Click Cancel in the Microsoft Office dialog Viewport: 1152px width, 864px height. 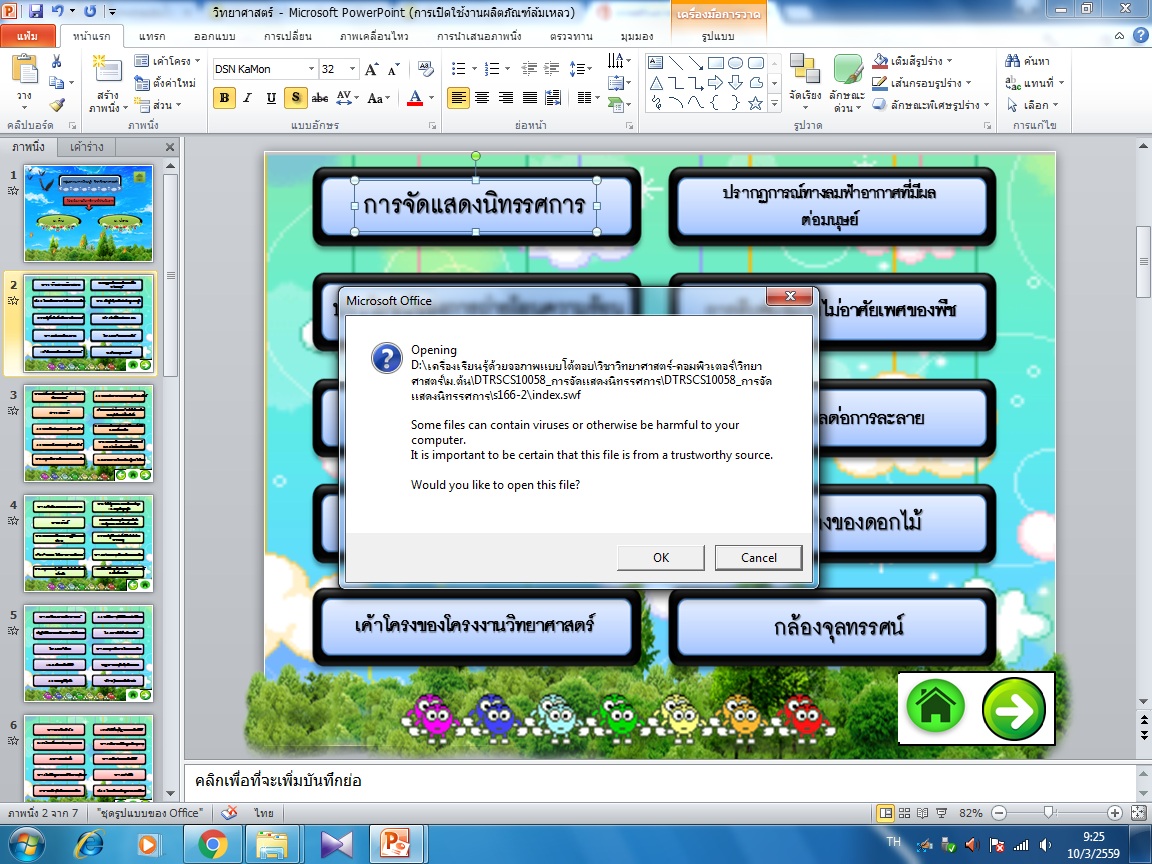tap(758, 557)
